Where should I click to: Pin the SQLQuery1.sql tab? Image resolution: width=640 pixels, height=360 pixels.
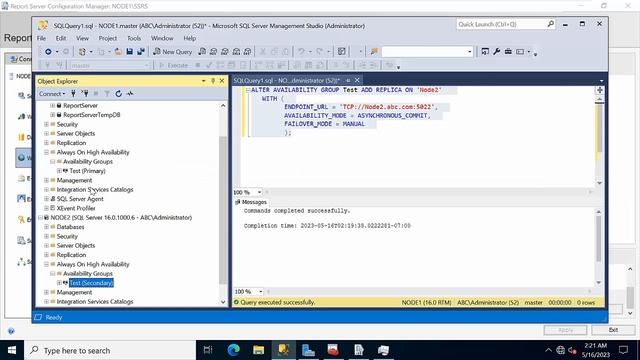(348, 80)
